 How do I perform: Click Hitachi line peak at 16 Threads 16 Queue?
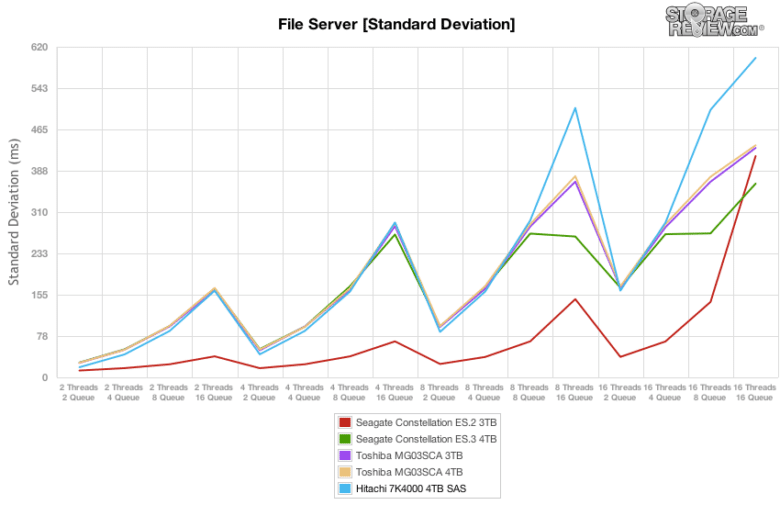click(756, 58)
